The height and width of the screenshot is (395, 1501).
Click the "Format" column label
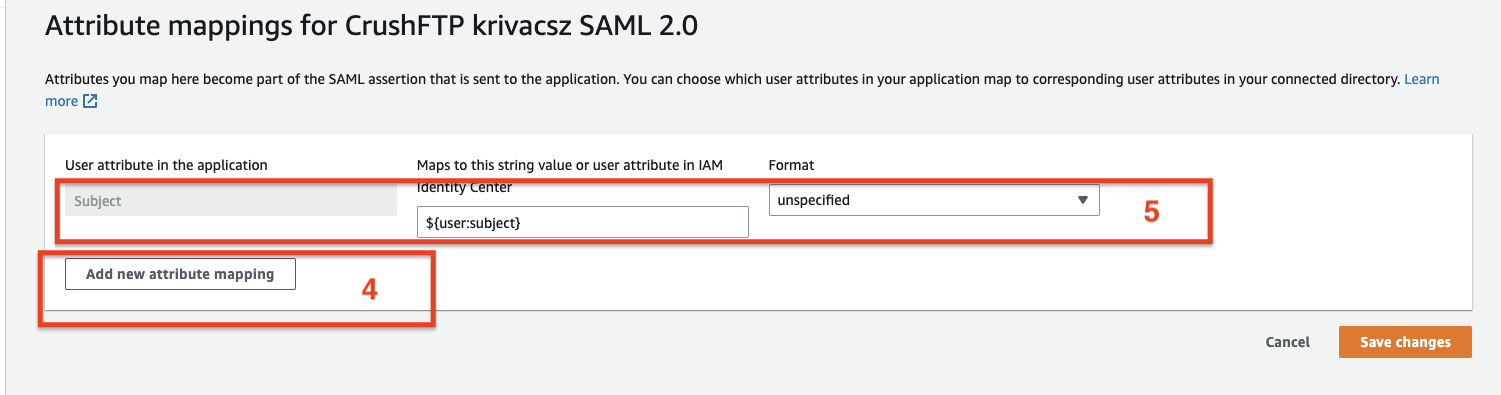(791, 165)
